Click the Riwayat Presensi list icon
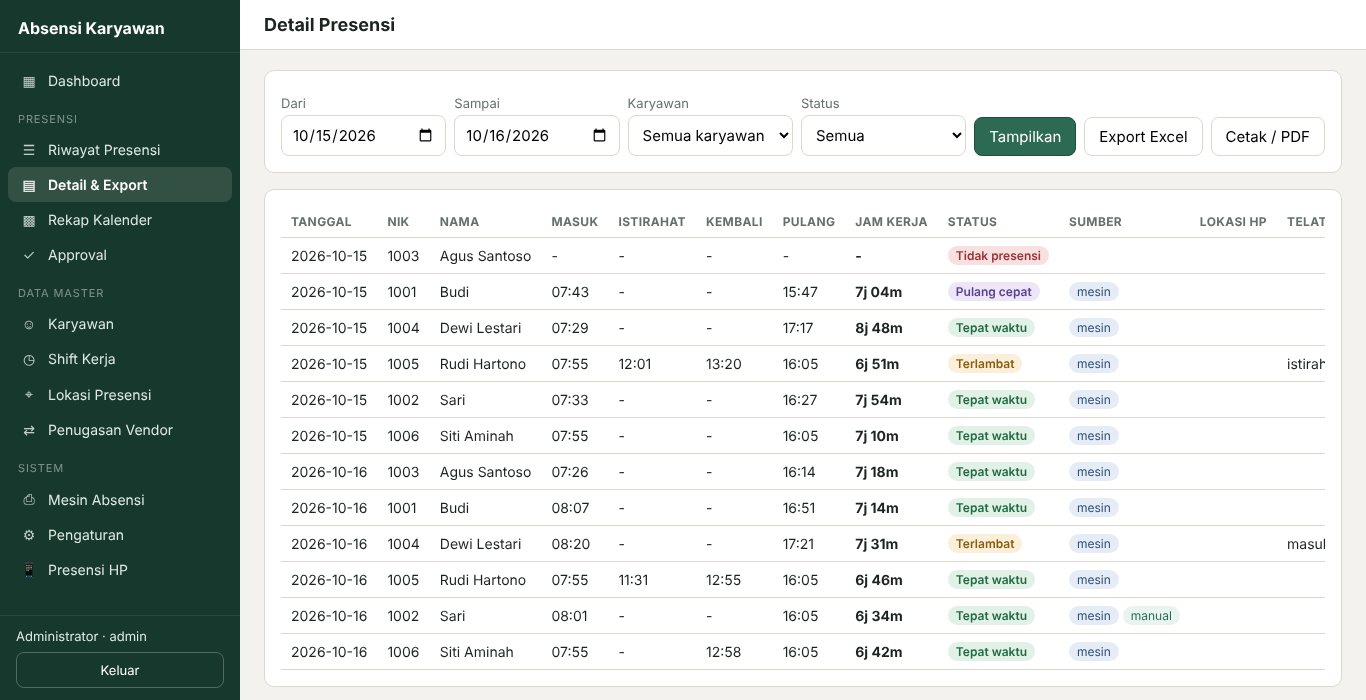The height and width of the screenshot is (700, 1366). click(x=29, y=150)
